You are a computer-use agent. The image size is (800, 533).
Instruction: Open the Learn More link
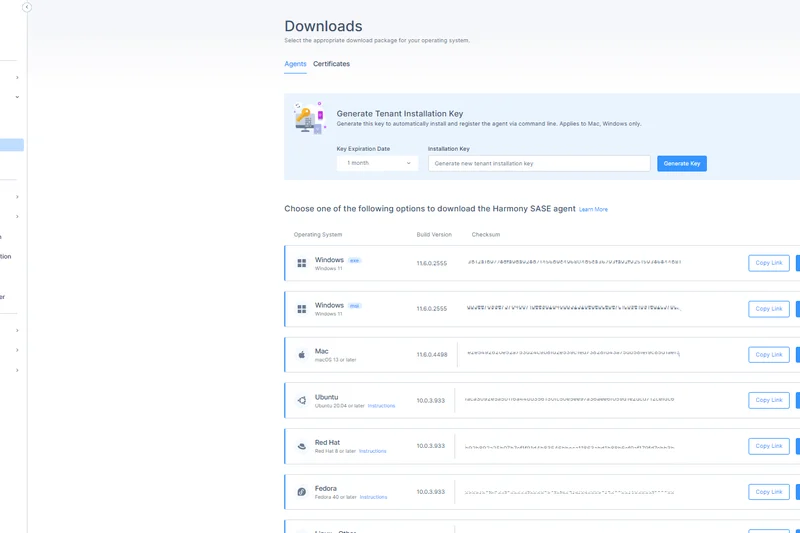click(x=593, y=210)
